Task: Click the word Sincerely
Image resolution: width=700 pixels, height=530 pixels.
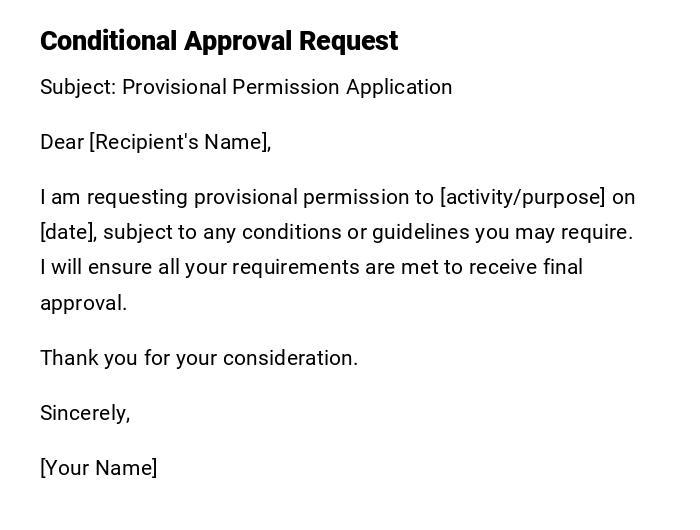Action: tap(84, 413)
